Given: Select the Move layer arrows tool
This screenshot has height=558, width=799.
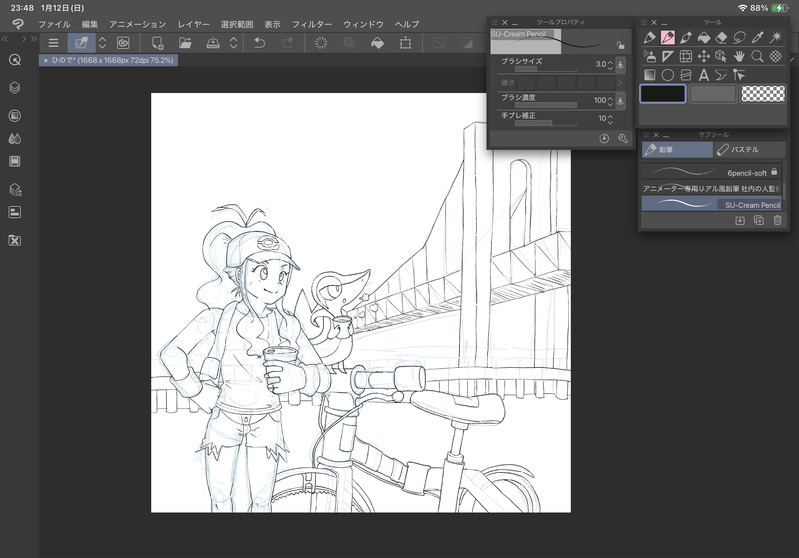Looking at the screenshot, I should pyautogui.click(x=704, y=56).
